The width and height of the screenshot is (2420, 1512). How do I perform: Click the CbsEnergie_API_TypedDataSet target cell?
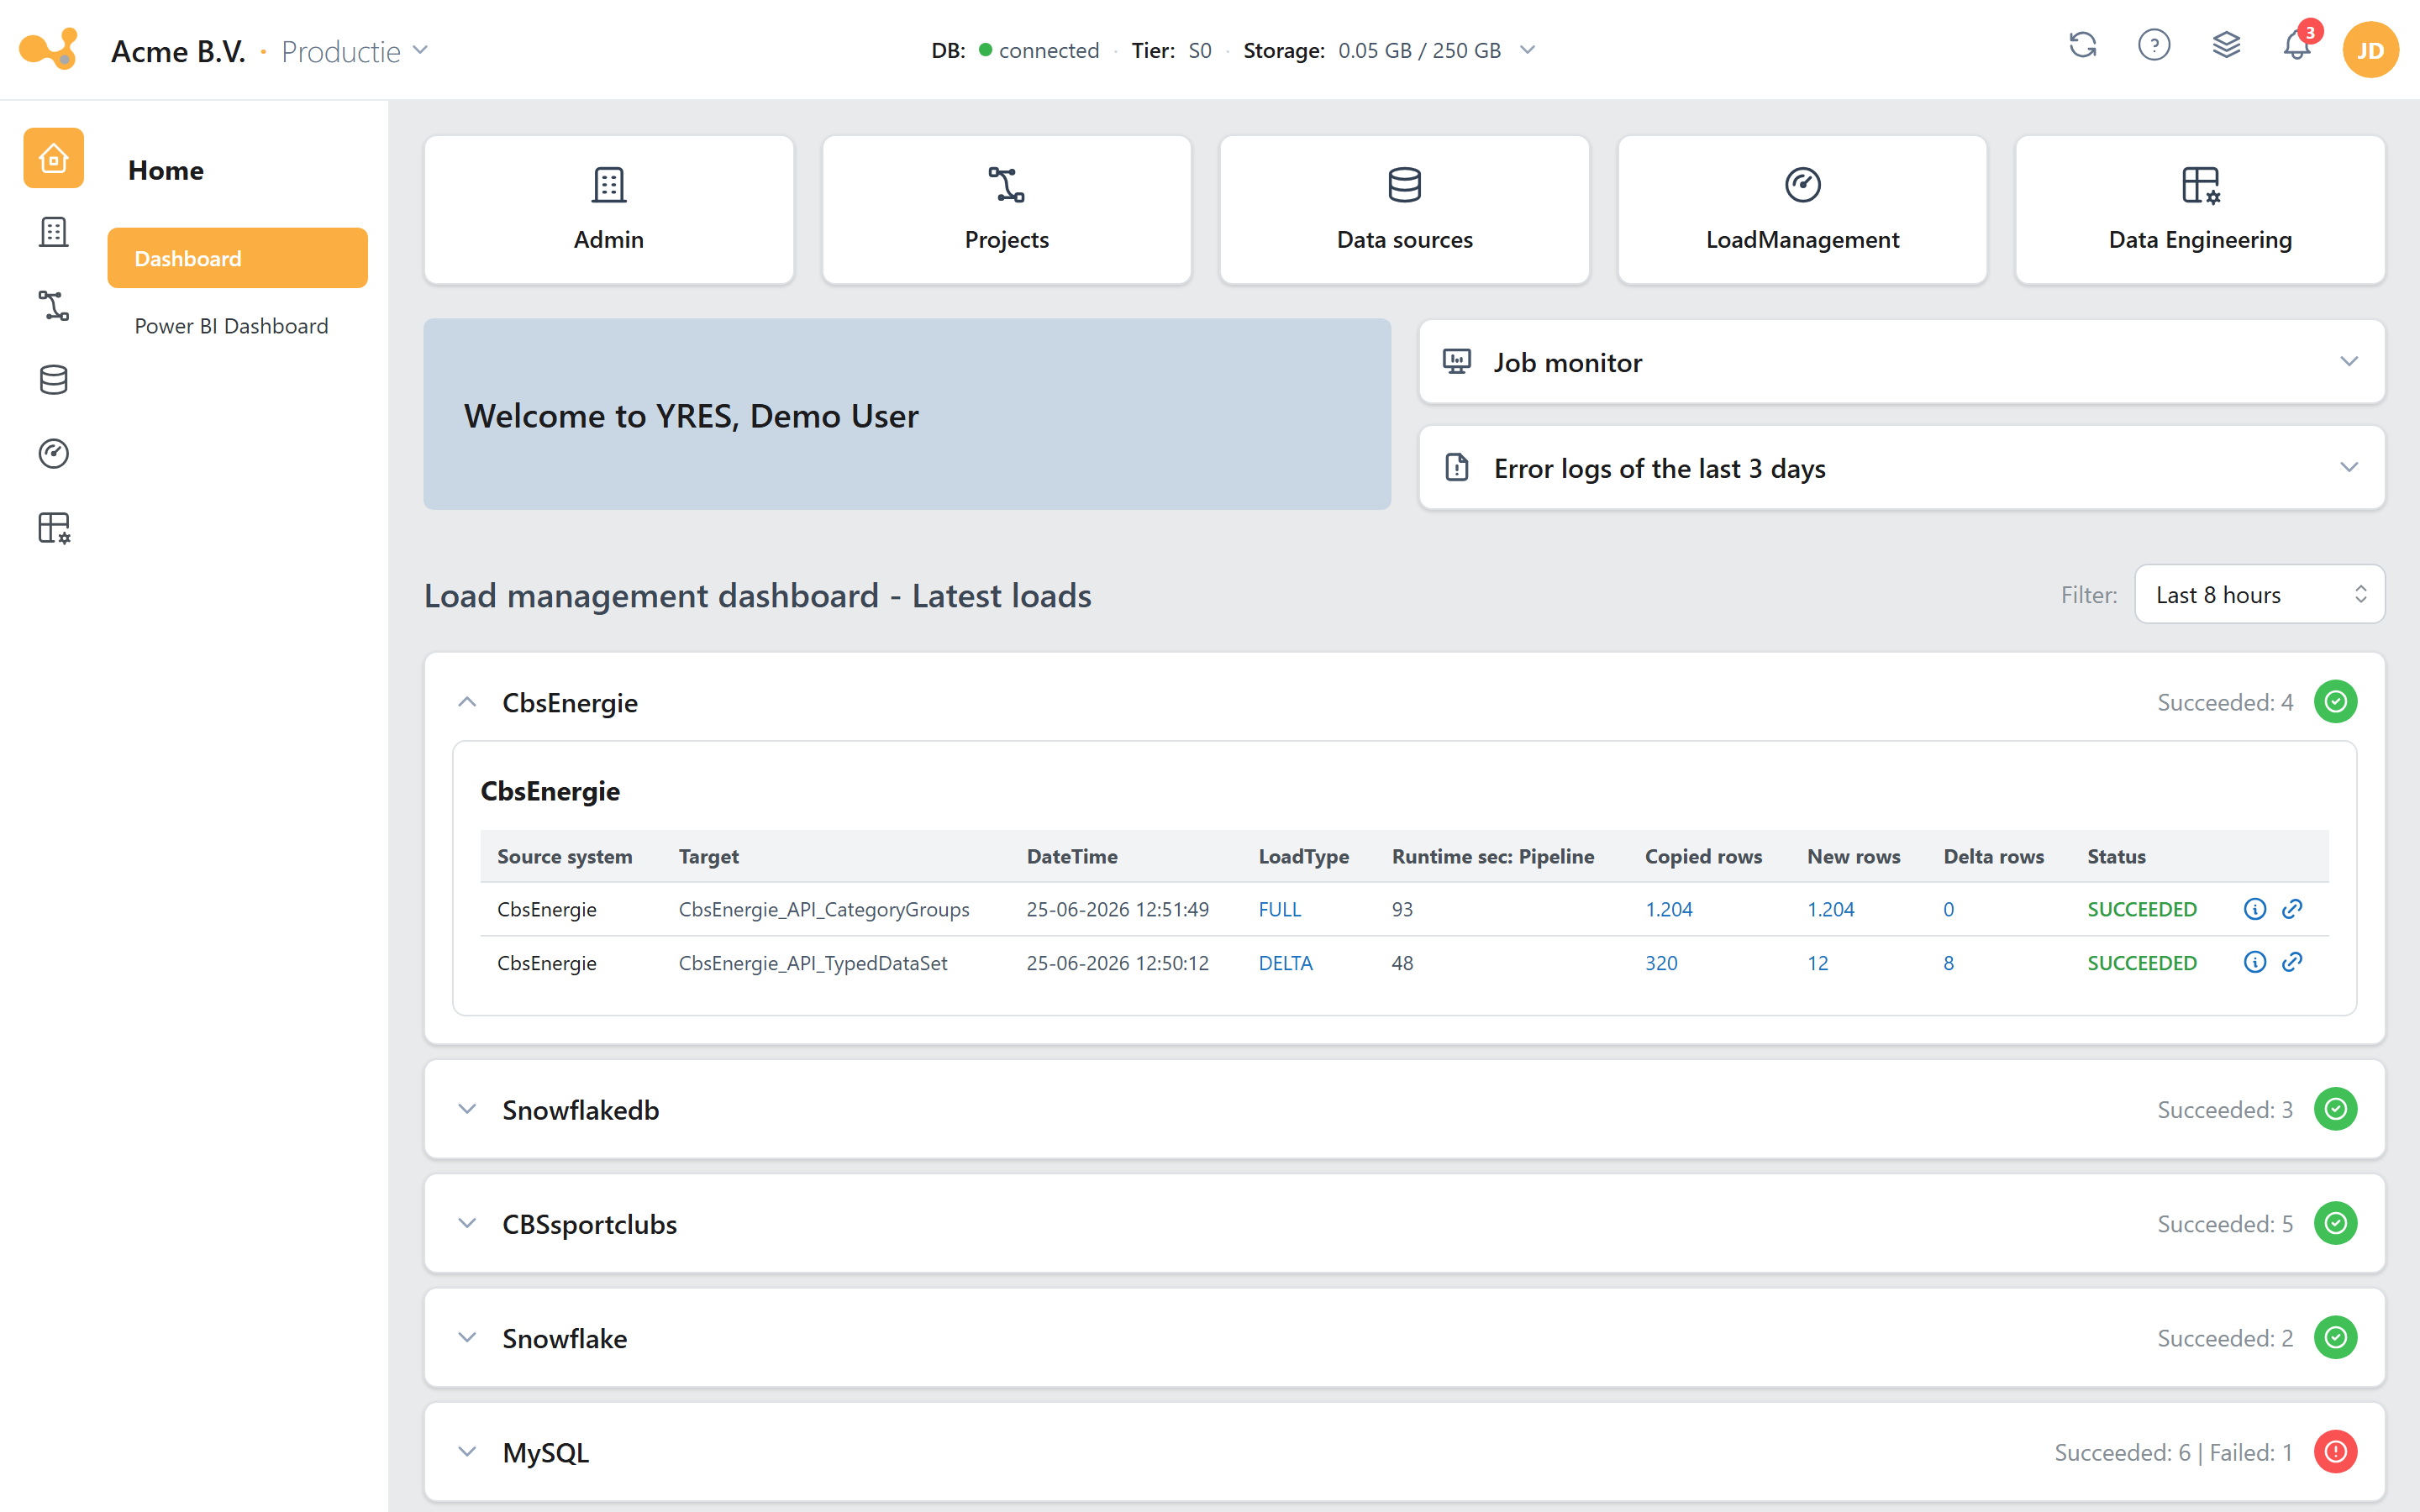(813, 963)
